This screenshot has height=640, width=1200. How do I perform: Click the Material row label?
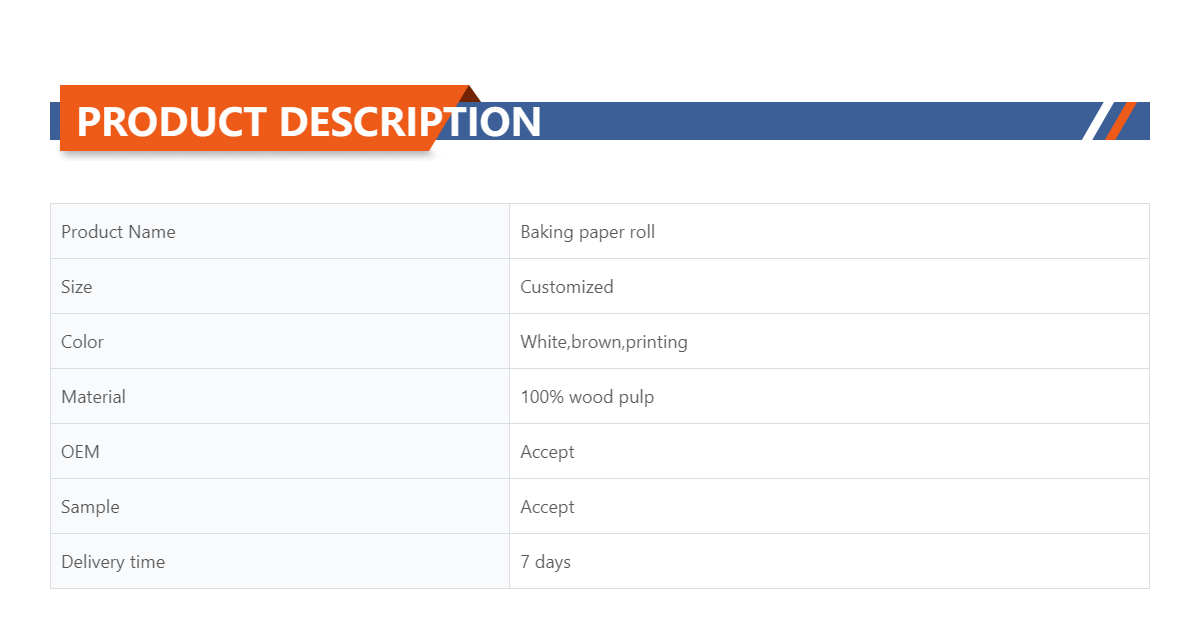[93, 397]
